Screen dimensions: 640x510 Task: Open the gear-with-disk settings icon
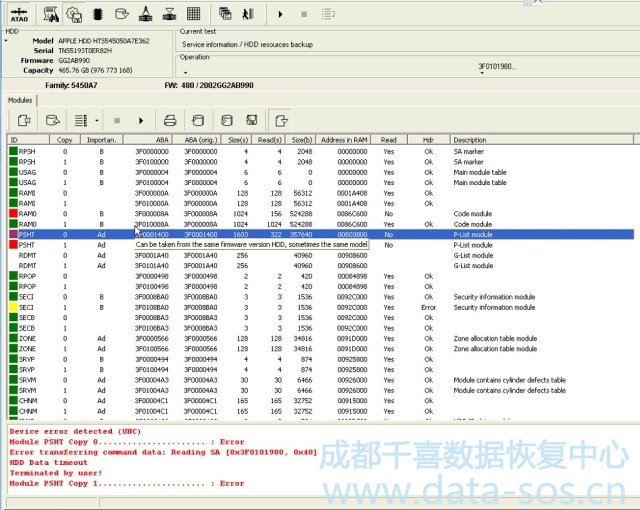74,15
